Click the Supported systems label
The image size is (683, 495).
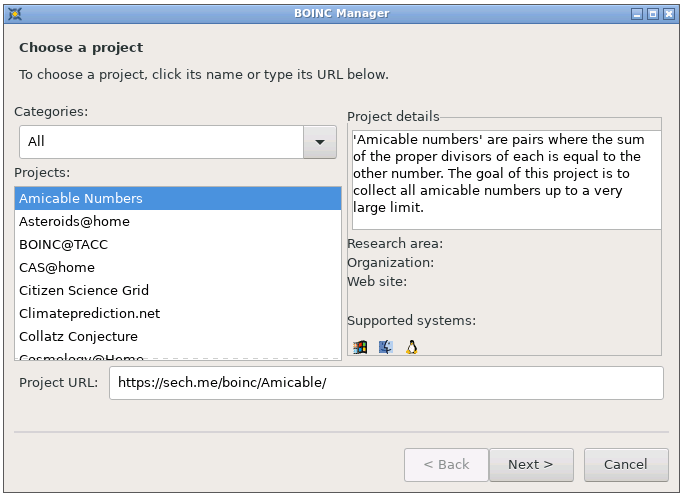point(412,321)
